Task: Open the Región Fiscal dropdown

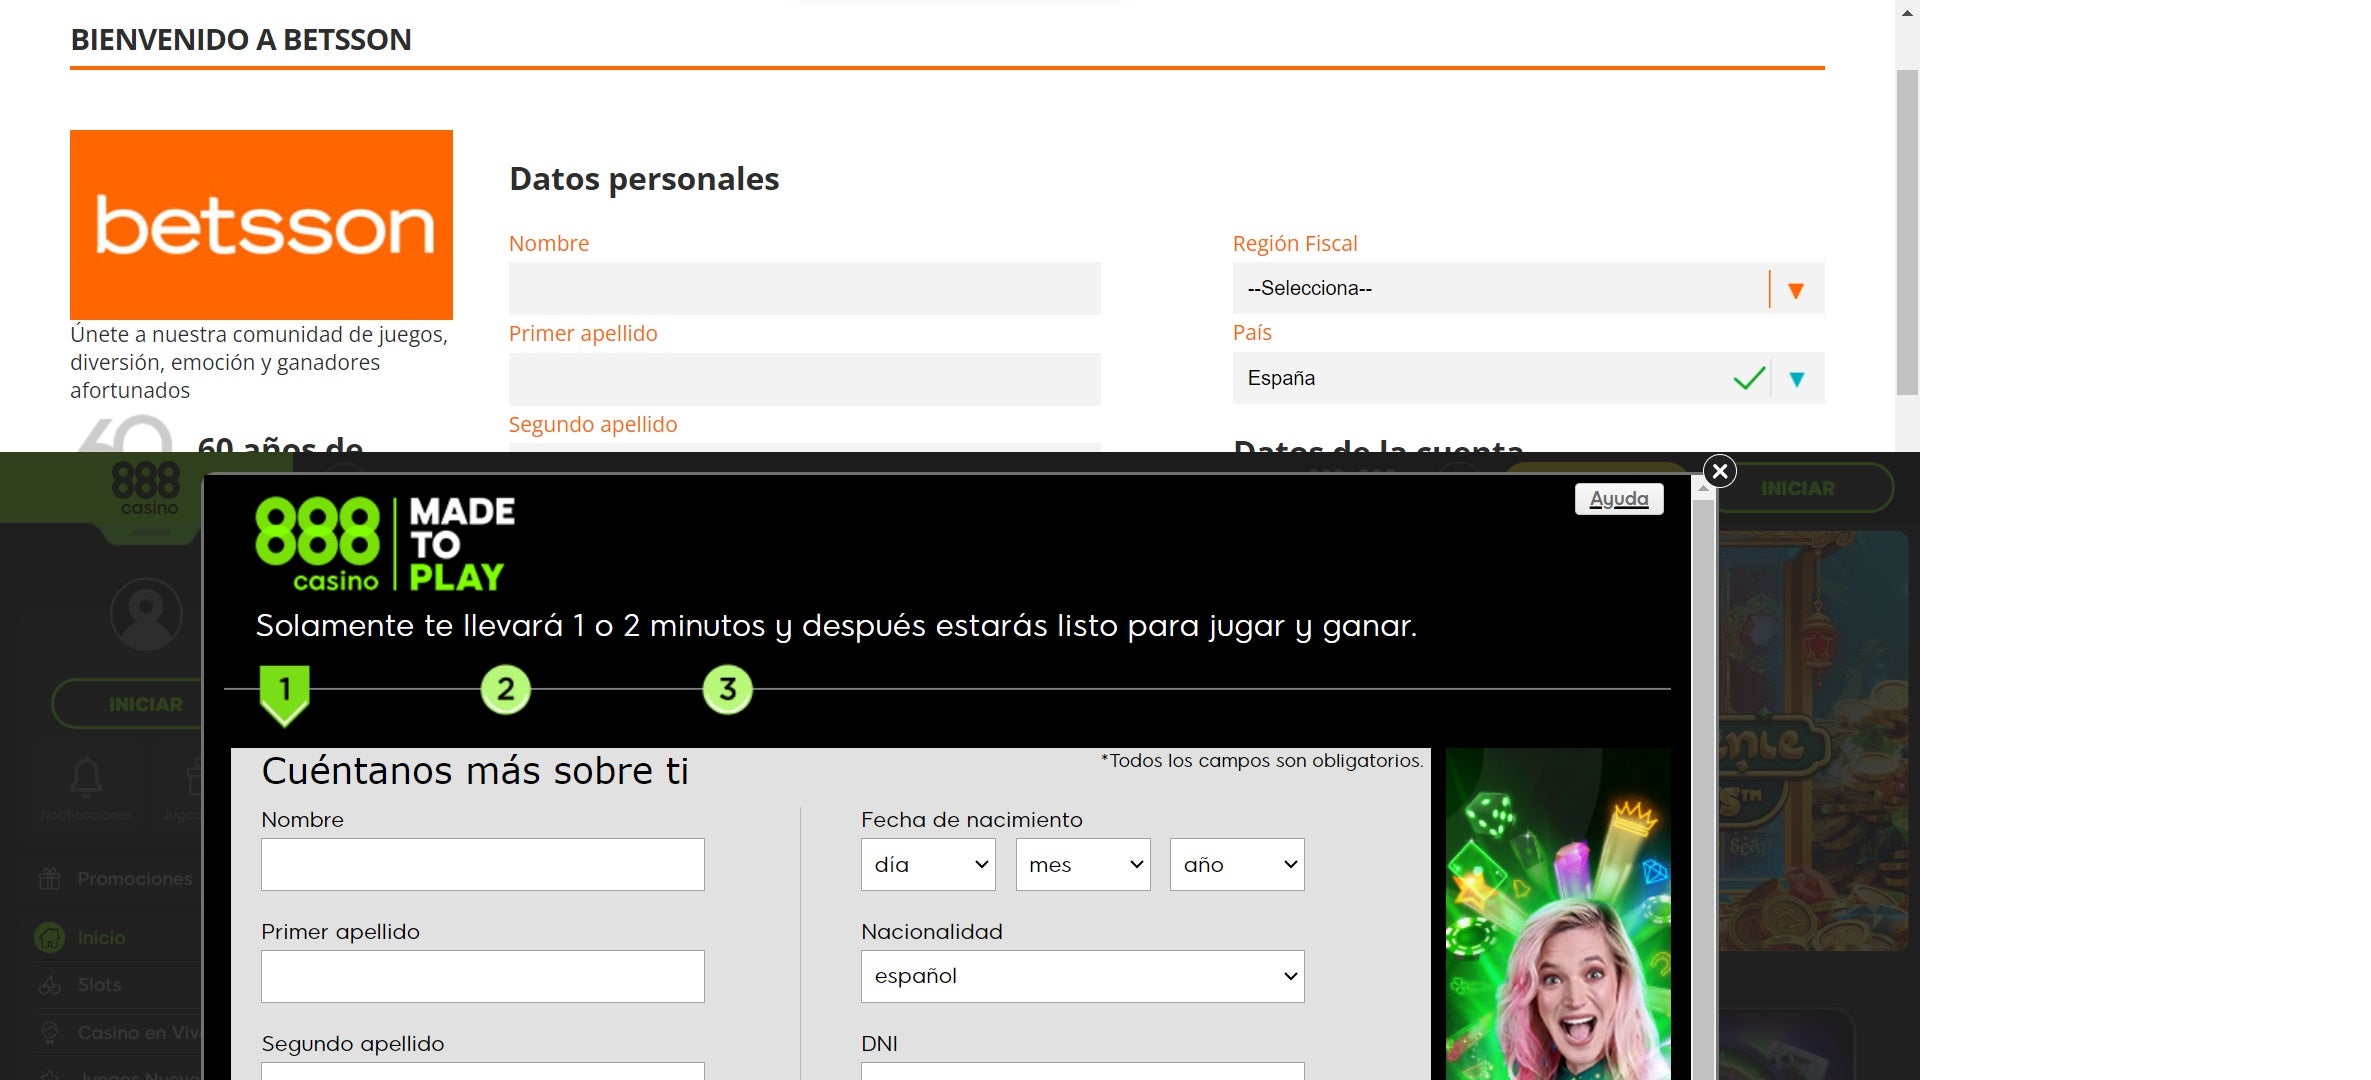Action: [1528, 288]
